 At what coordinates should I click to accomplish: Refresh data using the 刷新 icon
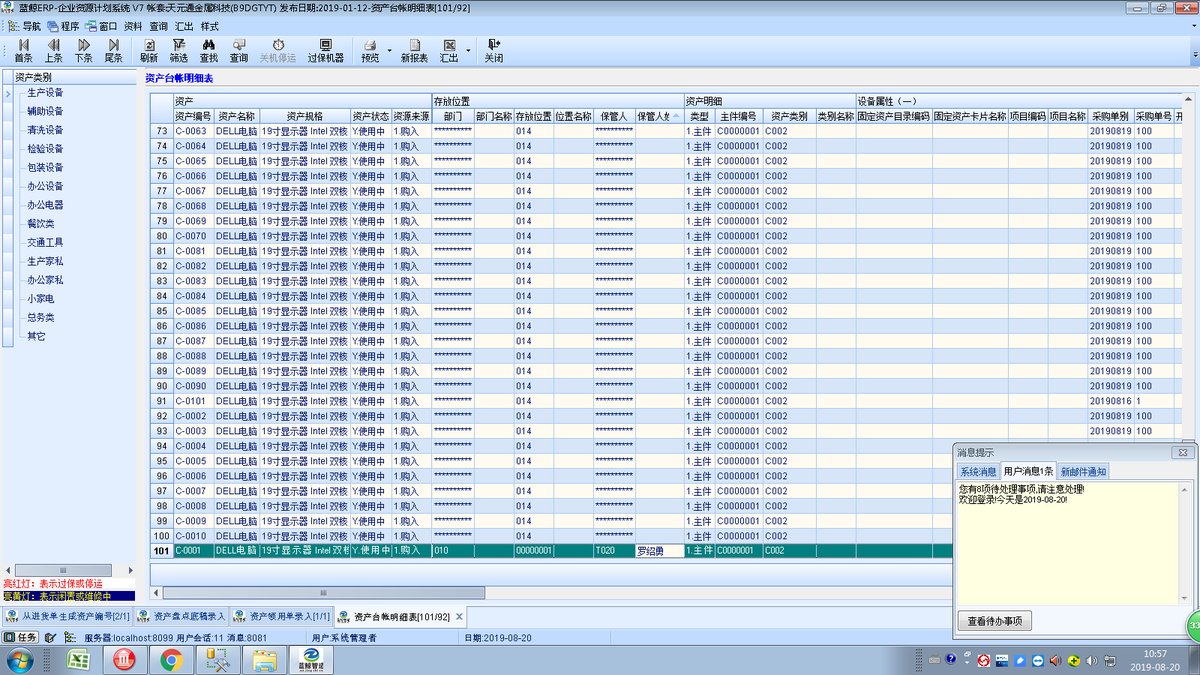pos(149,51)
